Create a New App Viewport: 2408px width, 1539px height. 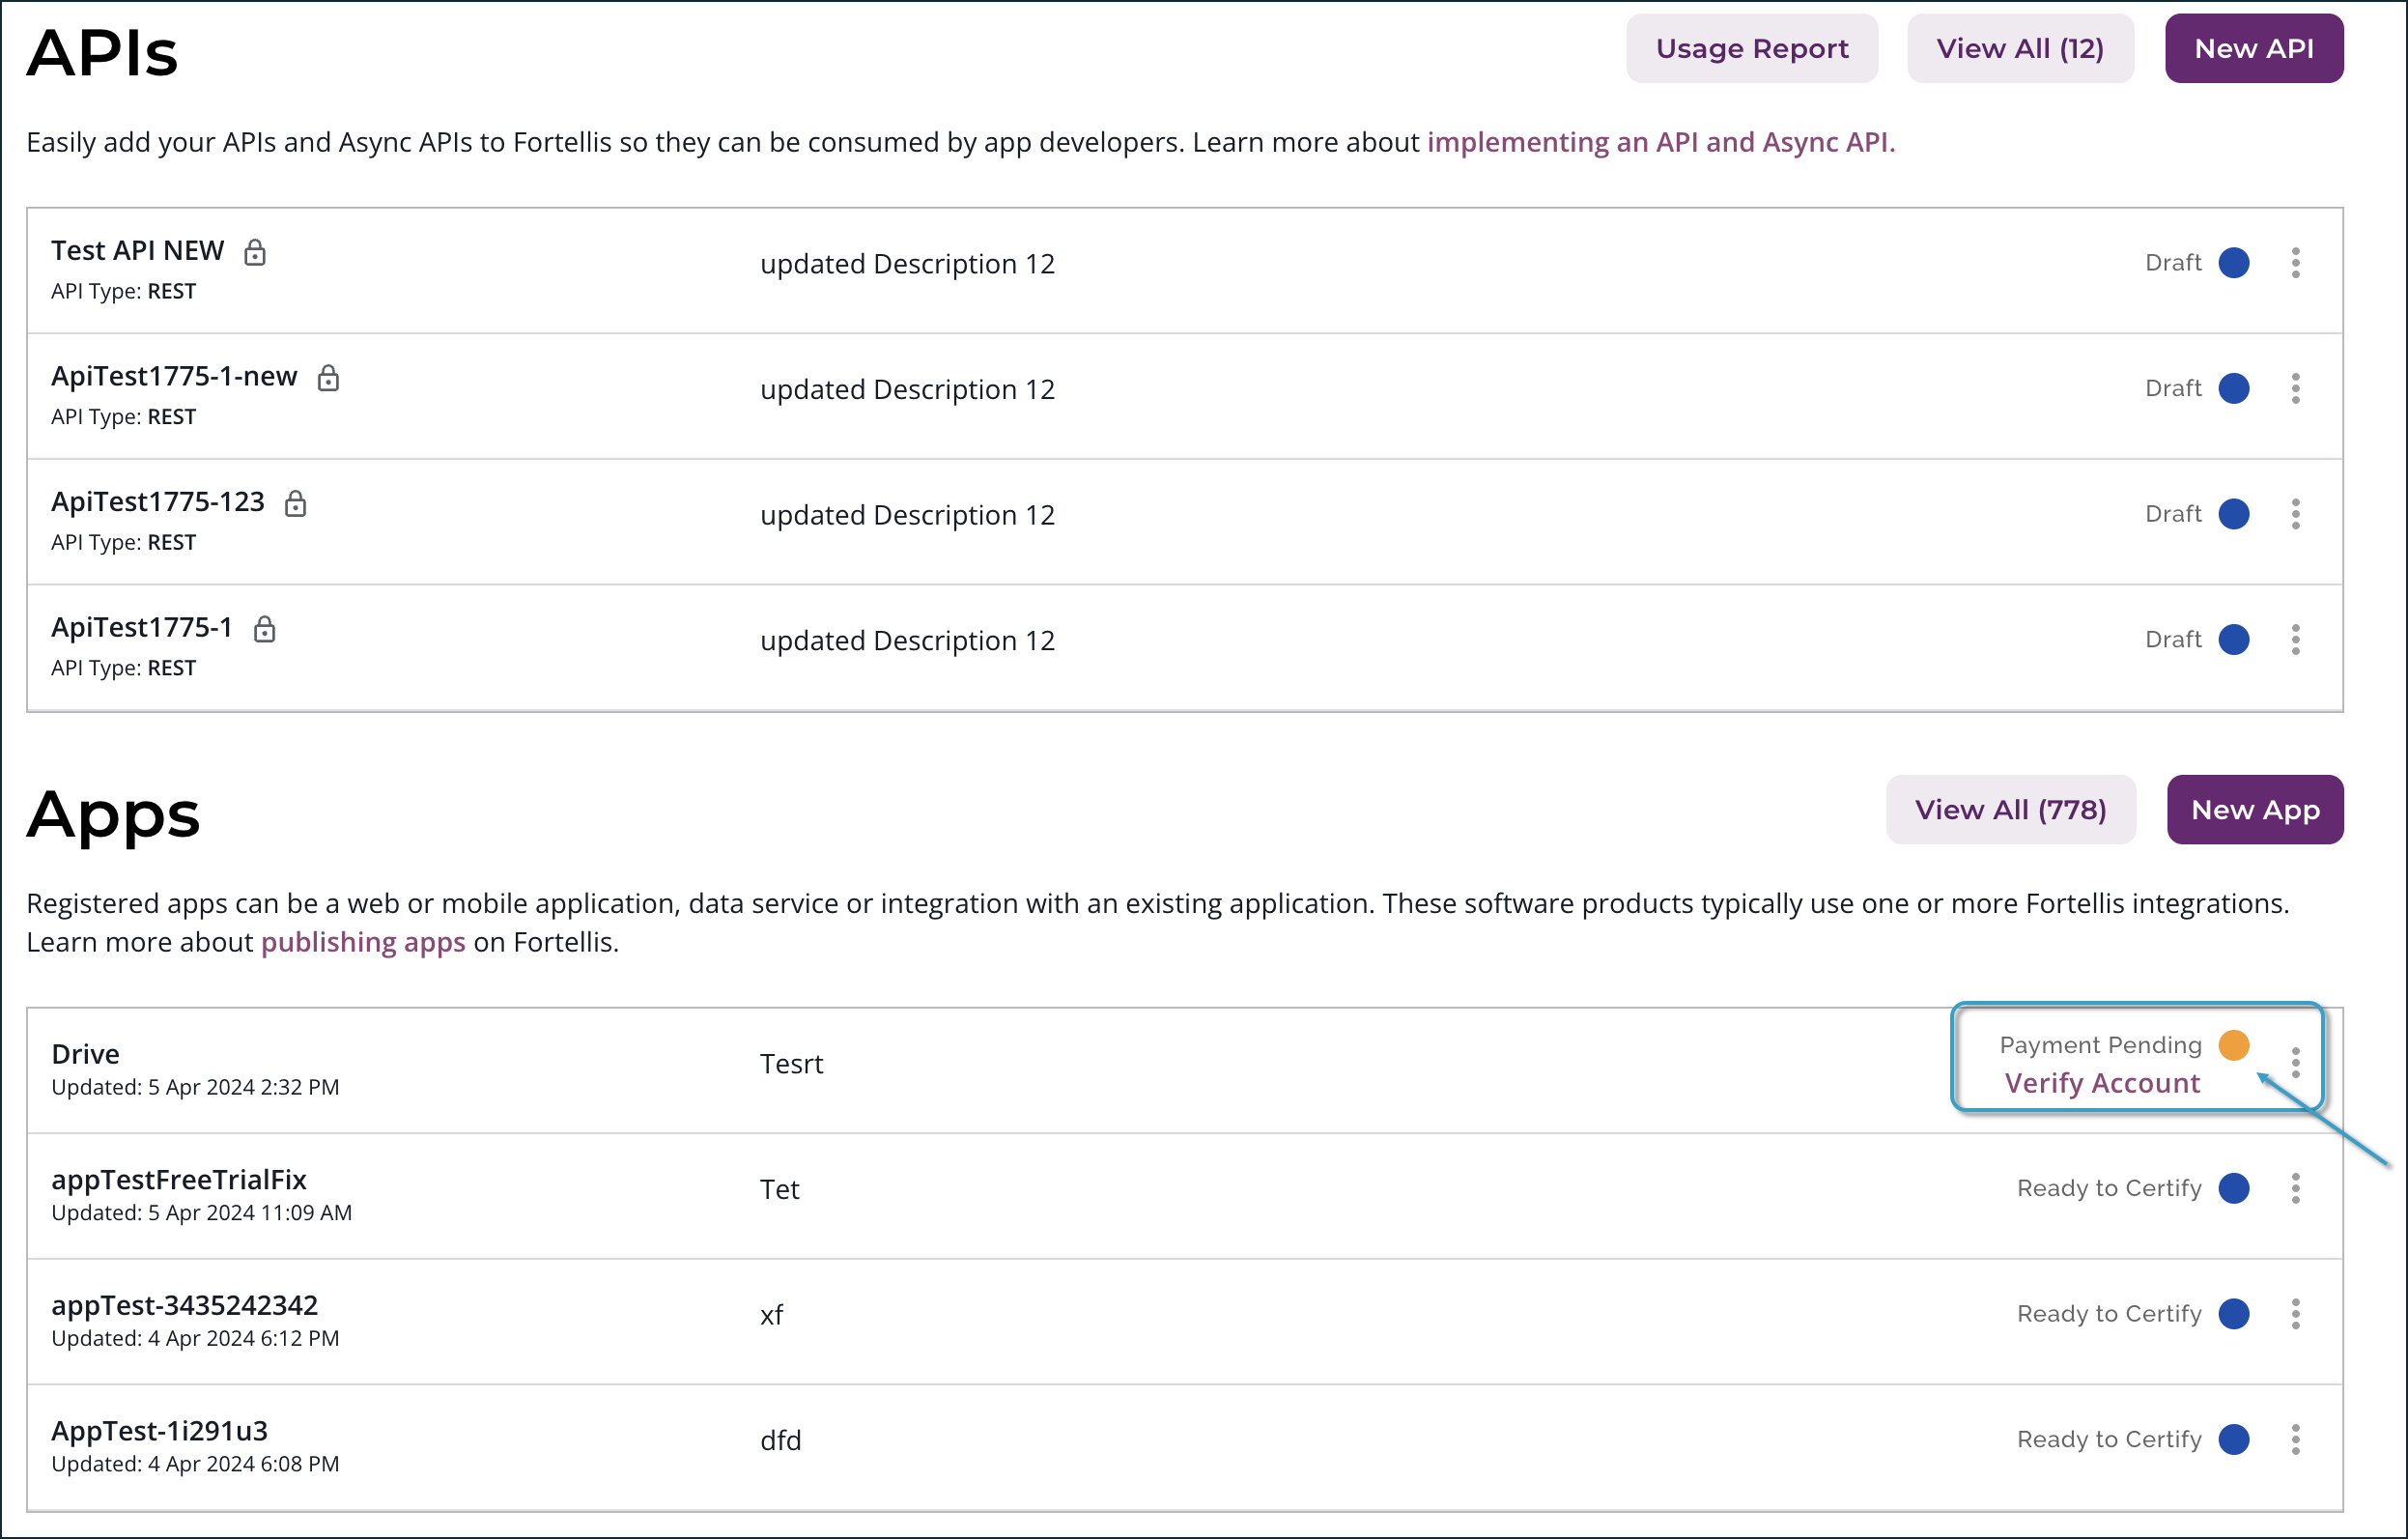pos(2254,810)
